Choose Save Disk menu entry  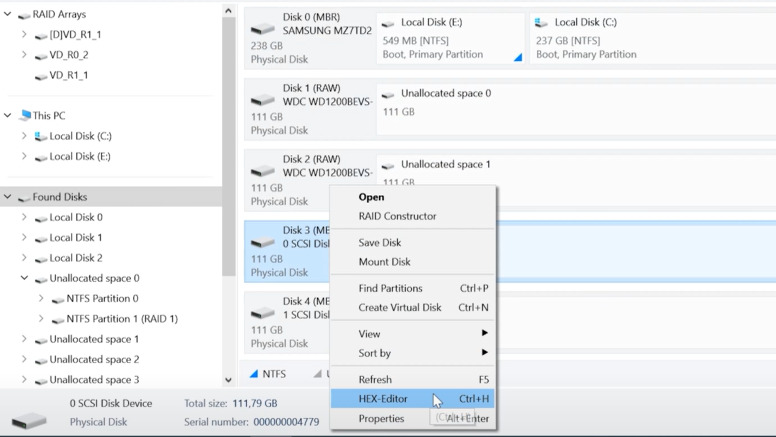(x=412, y=243)
